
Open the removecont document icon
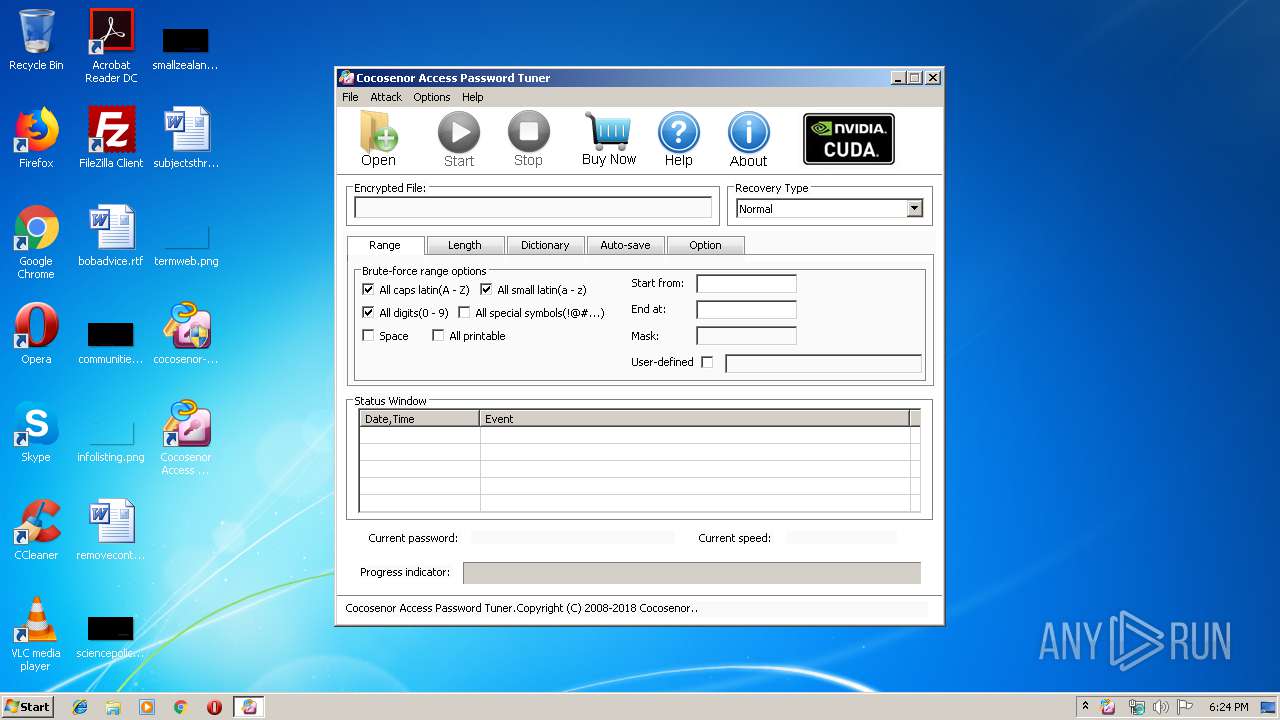pos(111,530)
